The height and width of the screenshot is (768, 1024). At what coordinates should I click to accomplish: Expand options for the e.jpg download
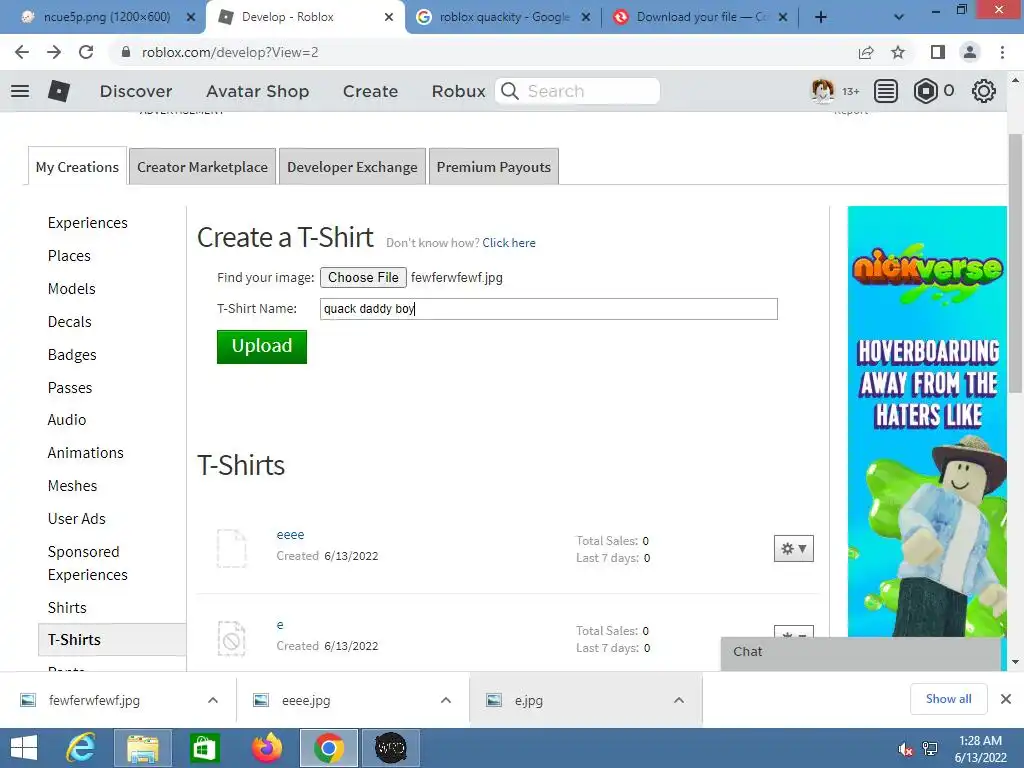pyautogui.click(x=679, y=700)
